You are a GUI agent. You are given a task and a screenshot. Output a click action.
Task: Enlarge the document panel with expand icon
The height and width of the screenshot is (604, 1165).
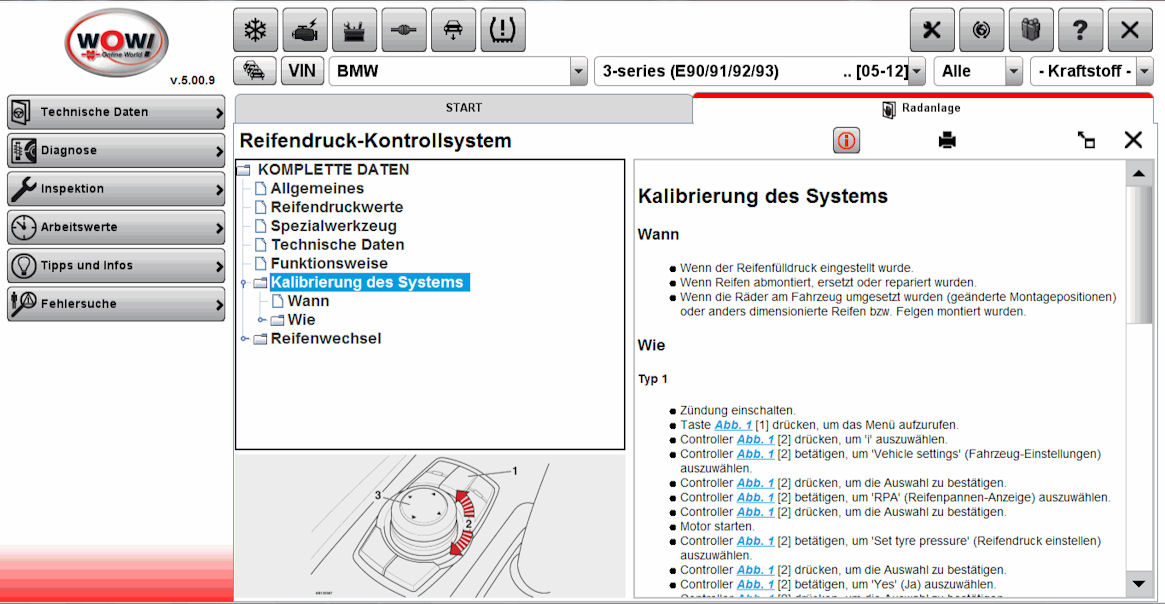(x=1086, y=140)
